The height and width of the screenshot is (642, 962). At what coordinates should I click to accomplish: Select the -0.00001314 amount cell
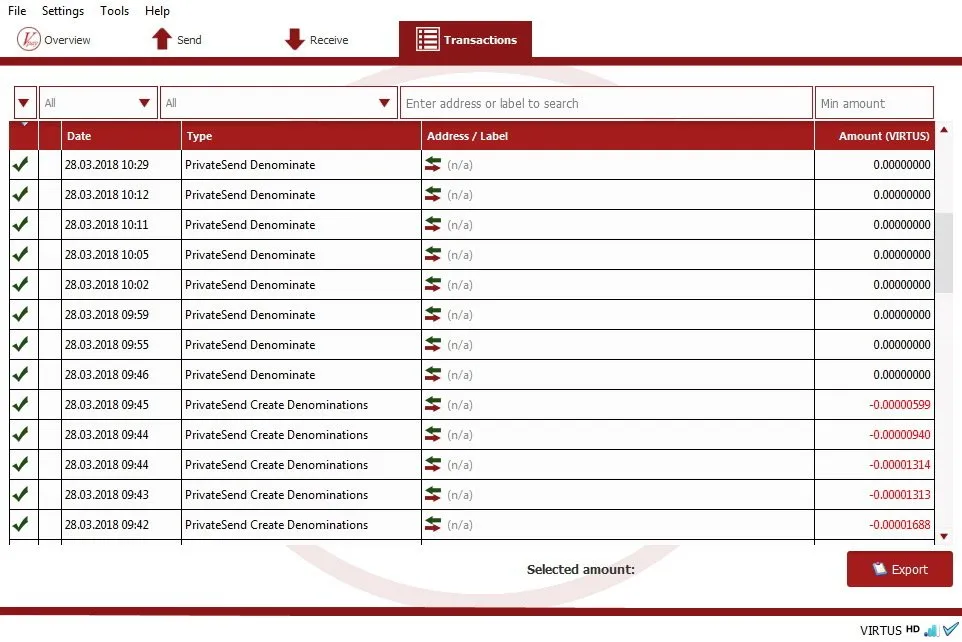875,465
